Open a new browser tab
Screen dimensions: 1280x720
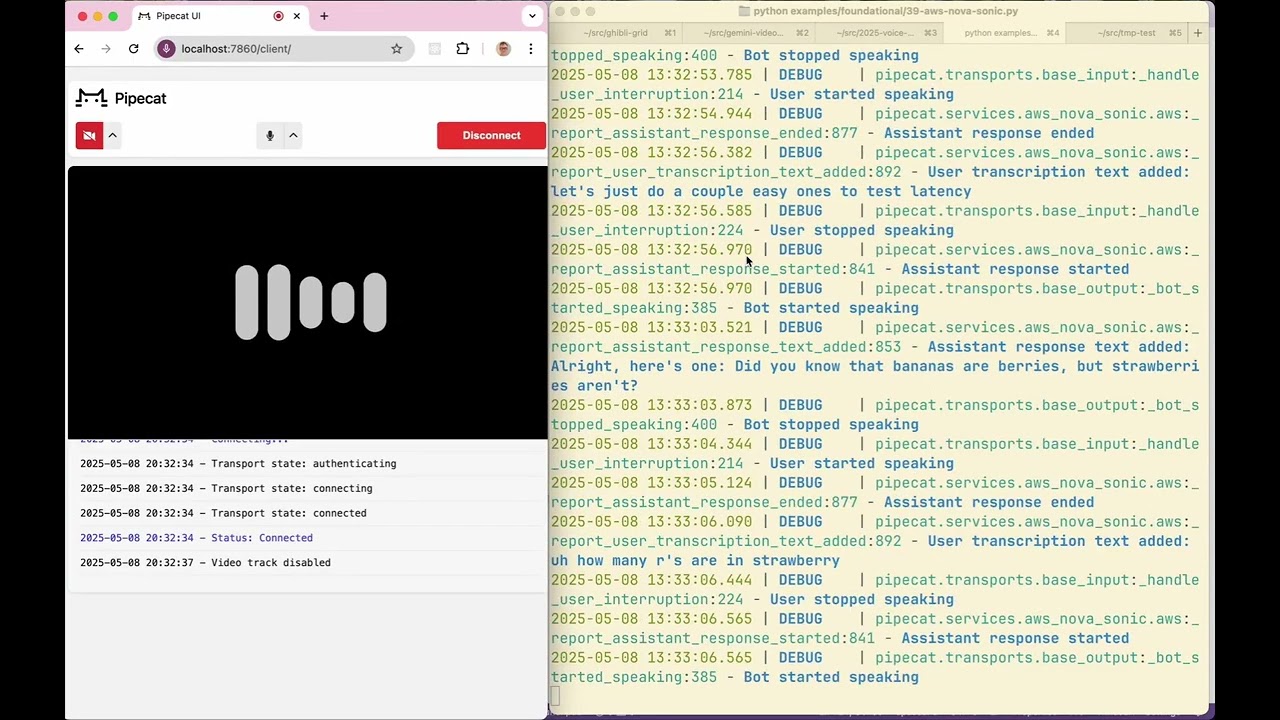tap(324, 16)
